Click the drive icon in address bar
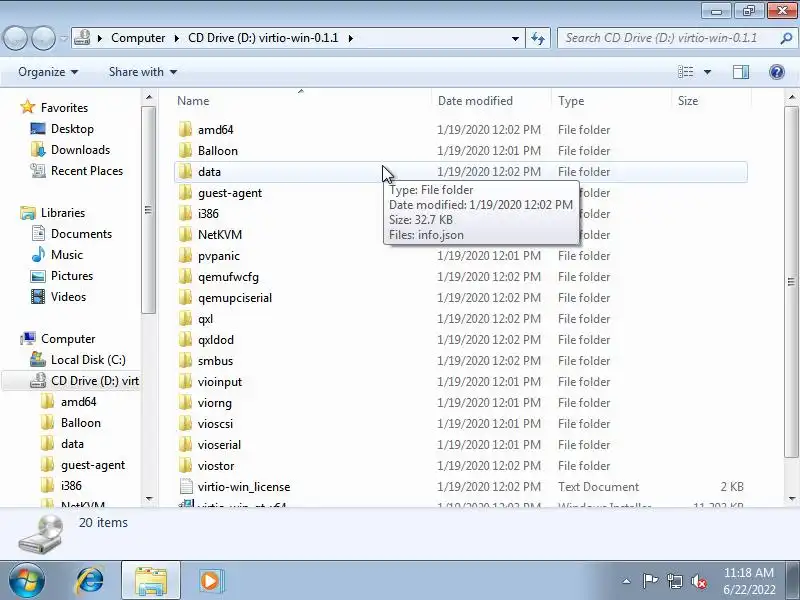The image size is (800, 600). pyautogui.click(x=82, y=38)
